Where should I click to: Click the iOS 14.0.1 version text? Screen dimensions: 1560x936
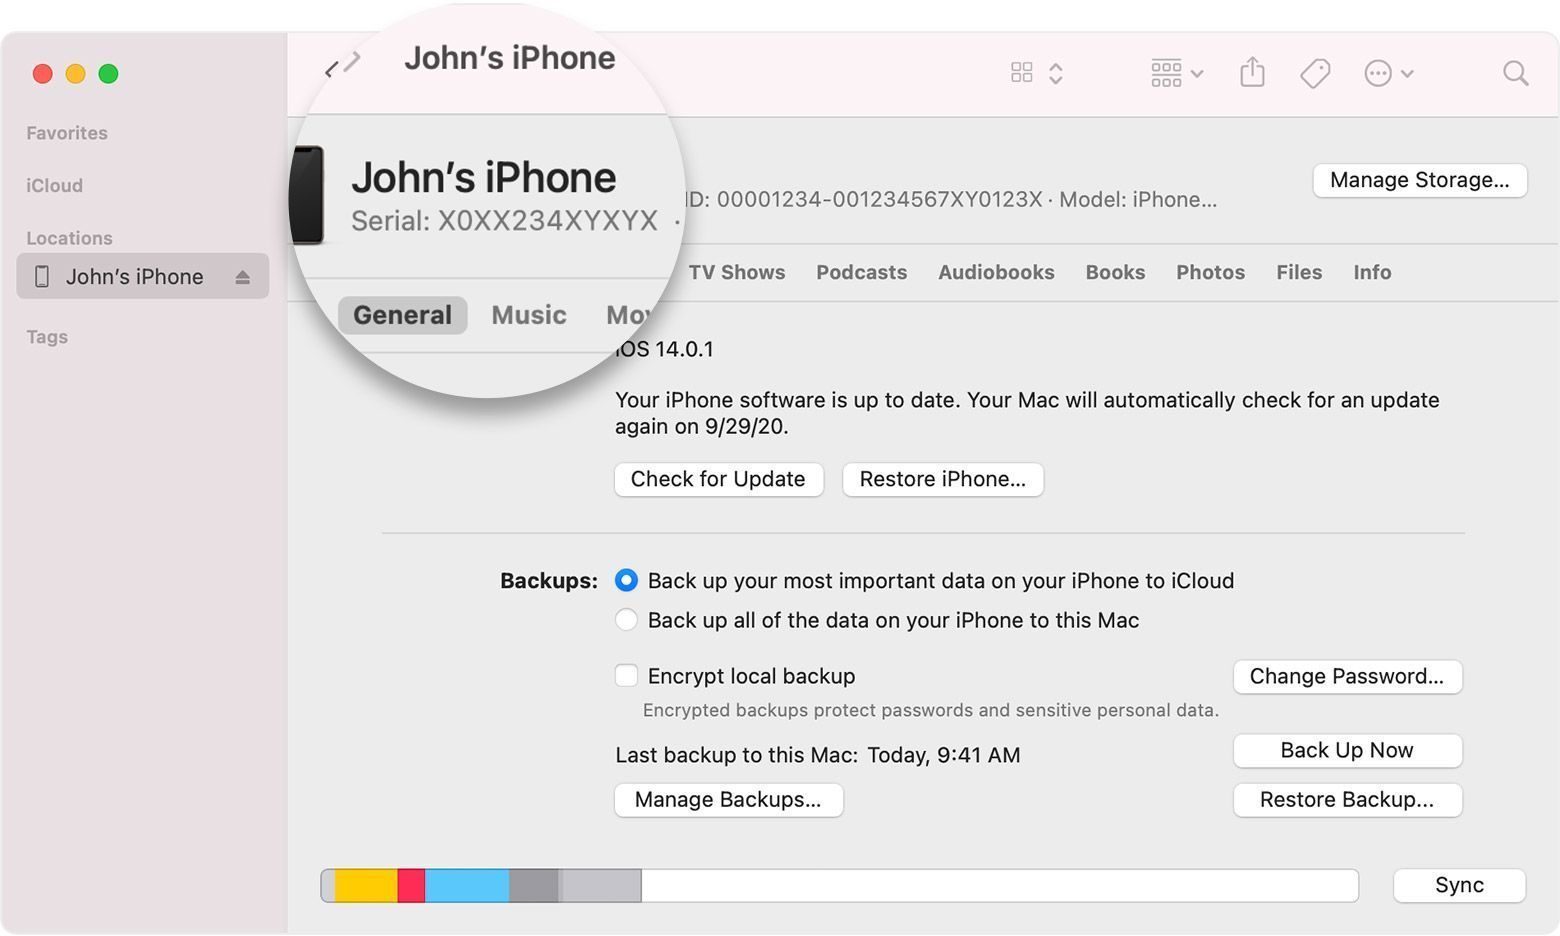pyautogui.click(x=664, y=350)
